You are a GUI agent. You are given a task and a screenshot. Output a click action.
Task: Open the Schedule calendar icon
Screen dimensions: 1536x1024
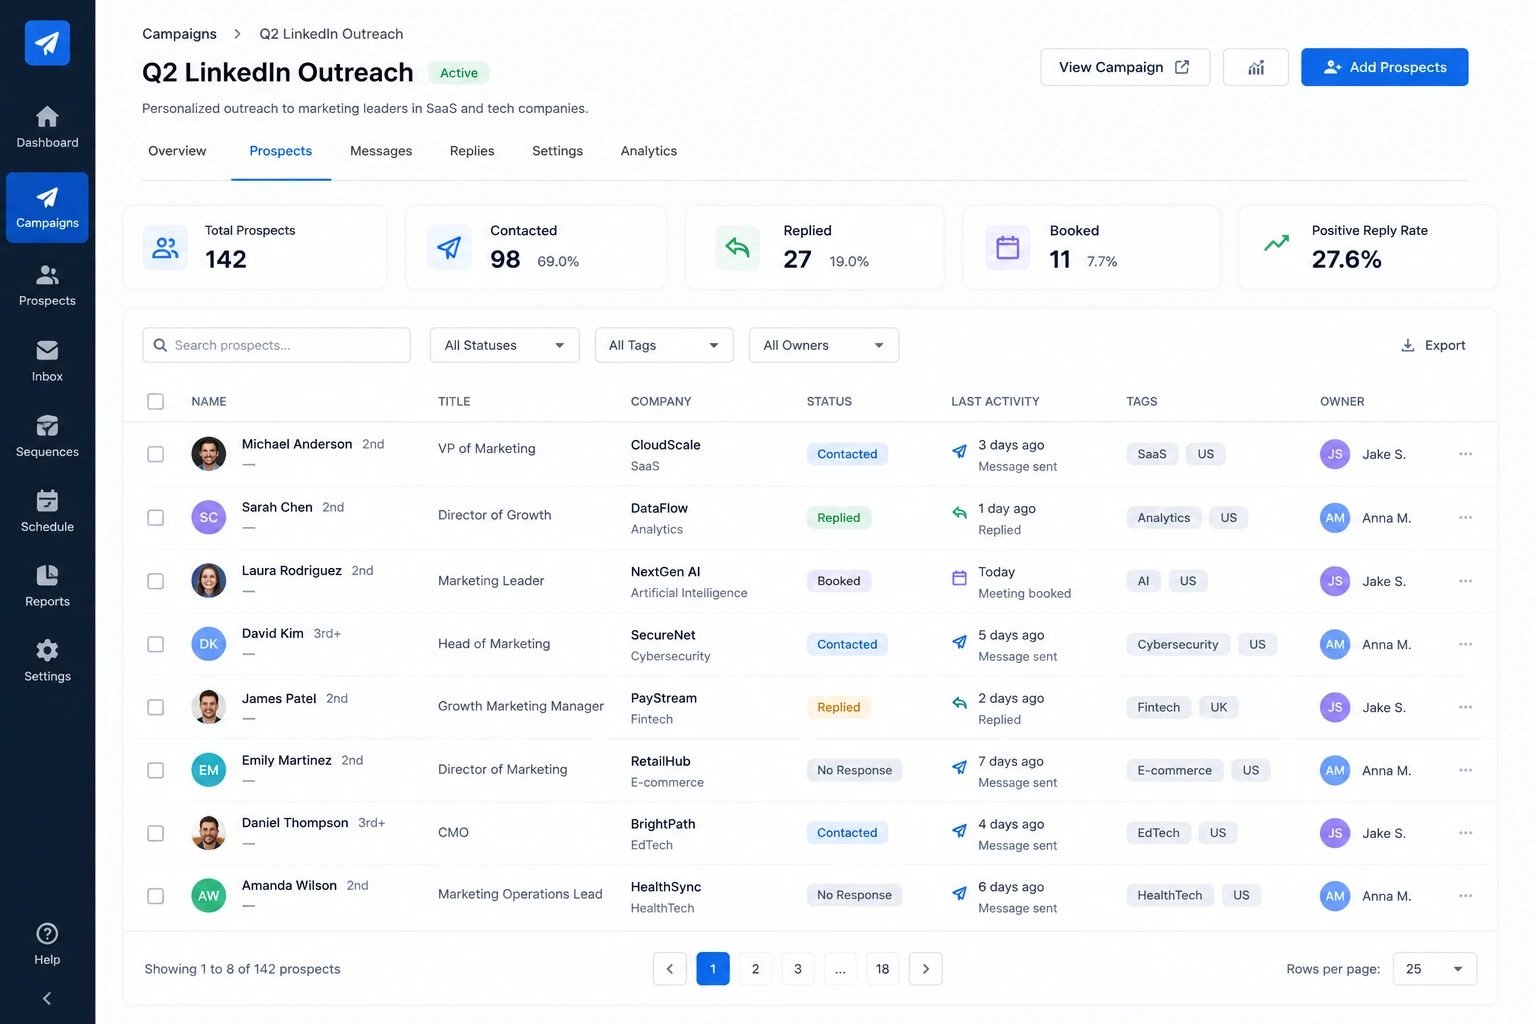[x=47, y=500]
